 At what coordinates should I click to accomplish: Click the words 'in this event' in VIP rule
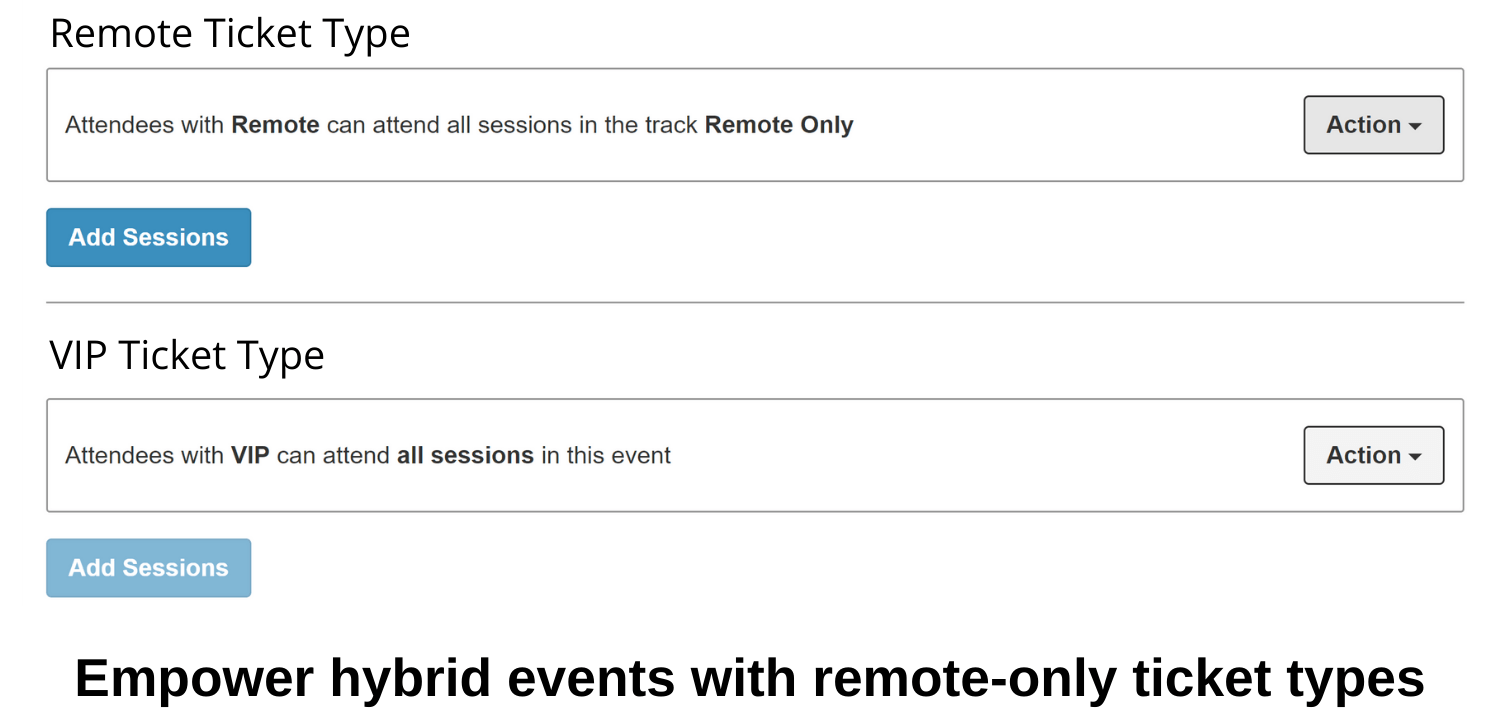click(606, 456)
